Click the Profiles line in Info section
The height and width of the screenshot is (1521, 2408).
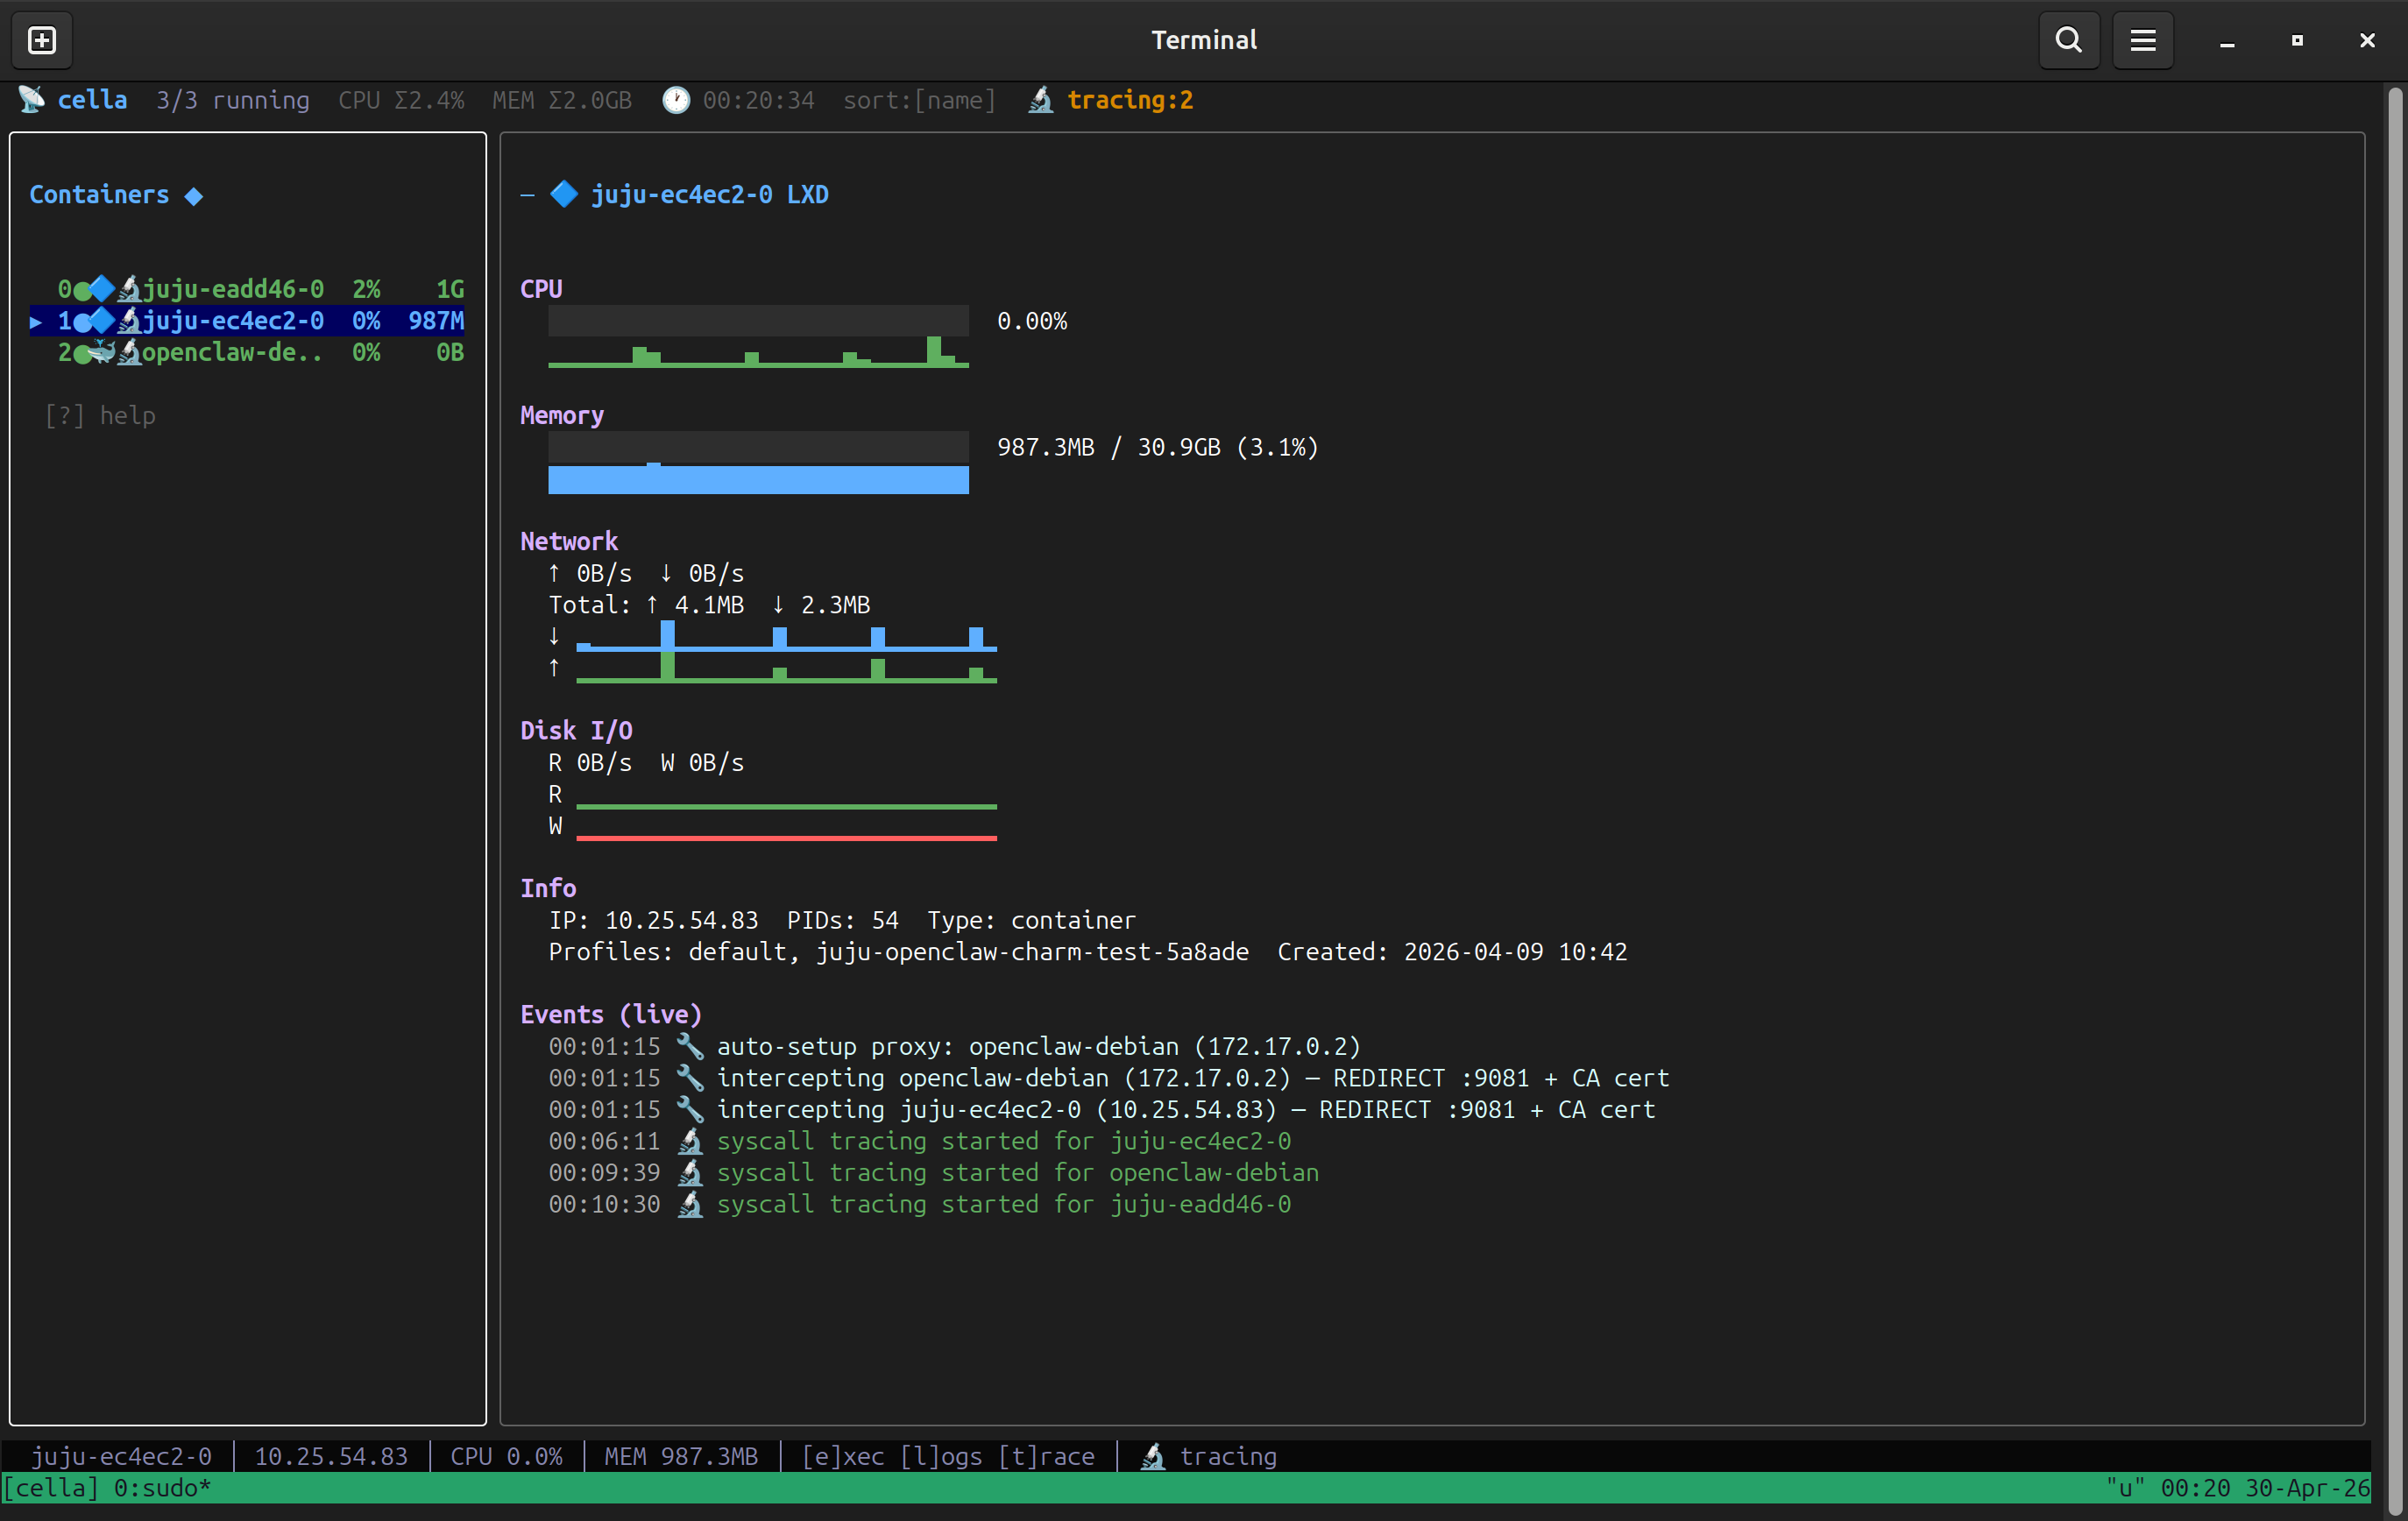(x=898, y=952)
